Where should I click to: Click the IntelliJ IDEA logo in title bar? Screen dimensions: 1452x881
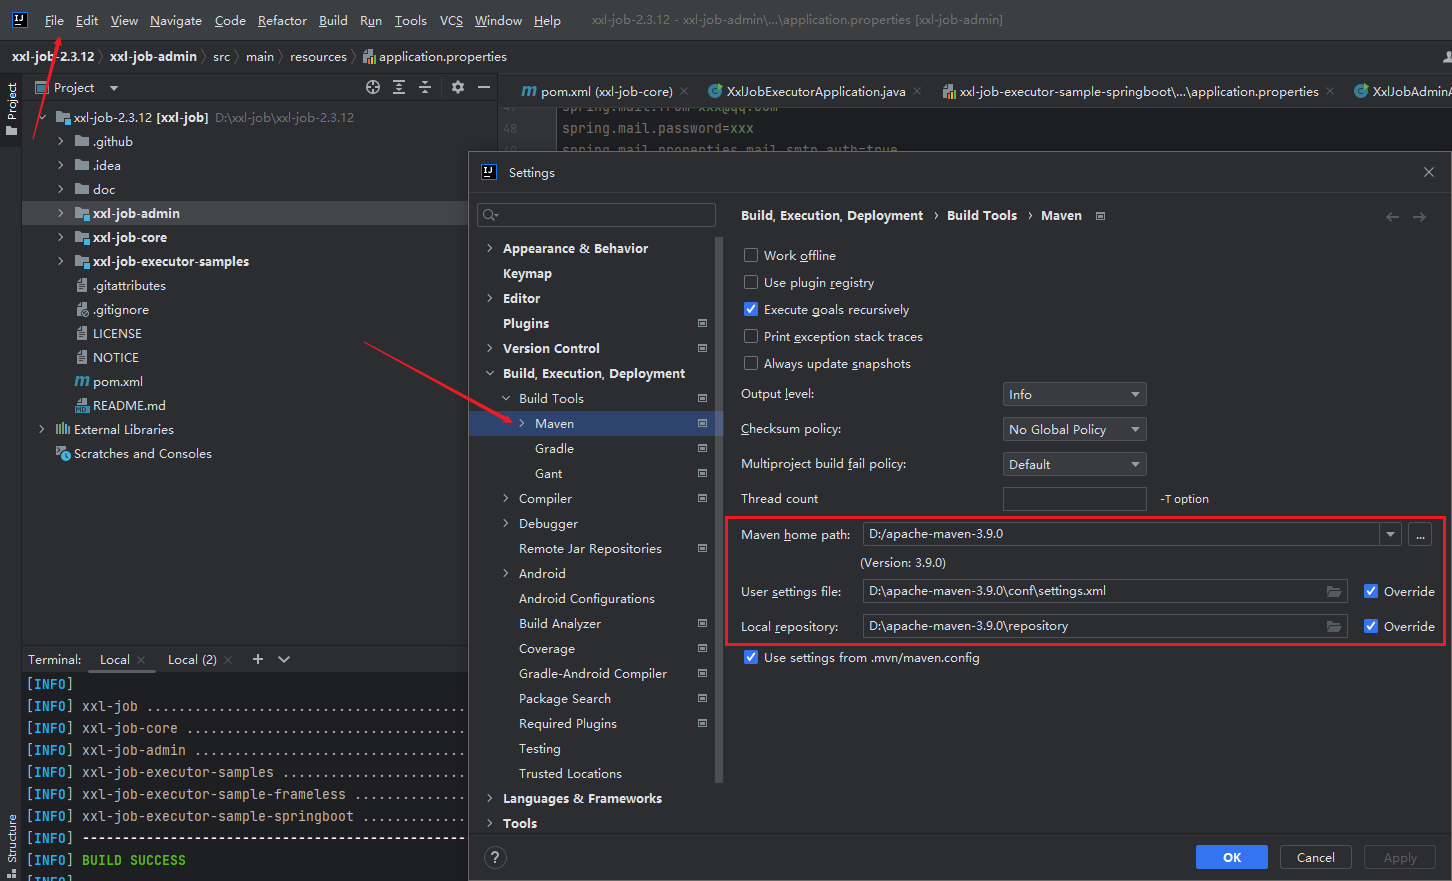[19, 19]
